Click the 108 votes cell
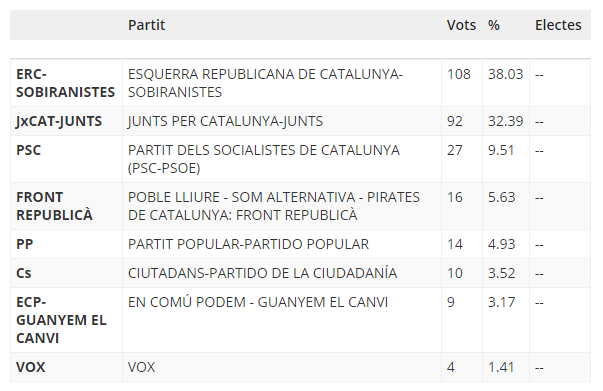Viewport: 603px width, 391px height. click(x=459, y=74)
